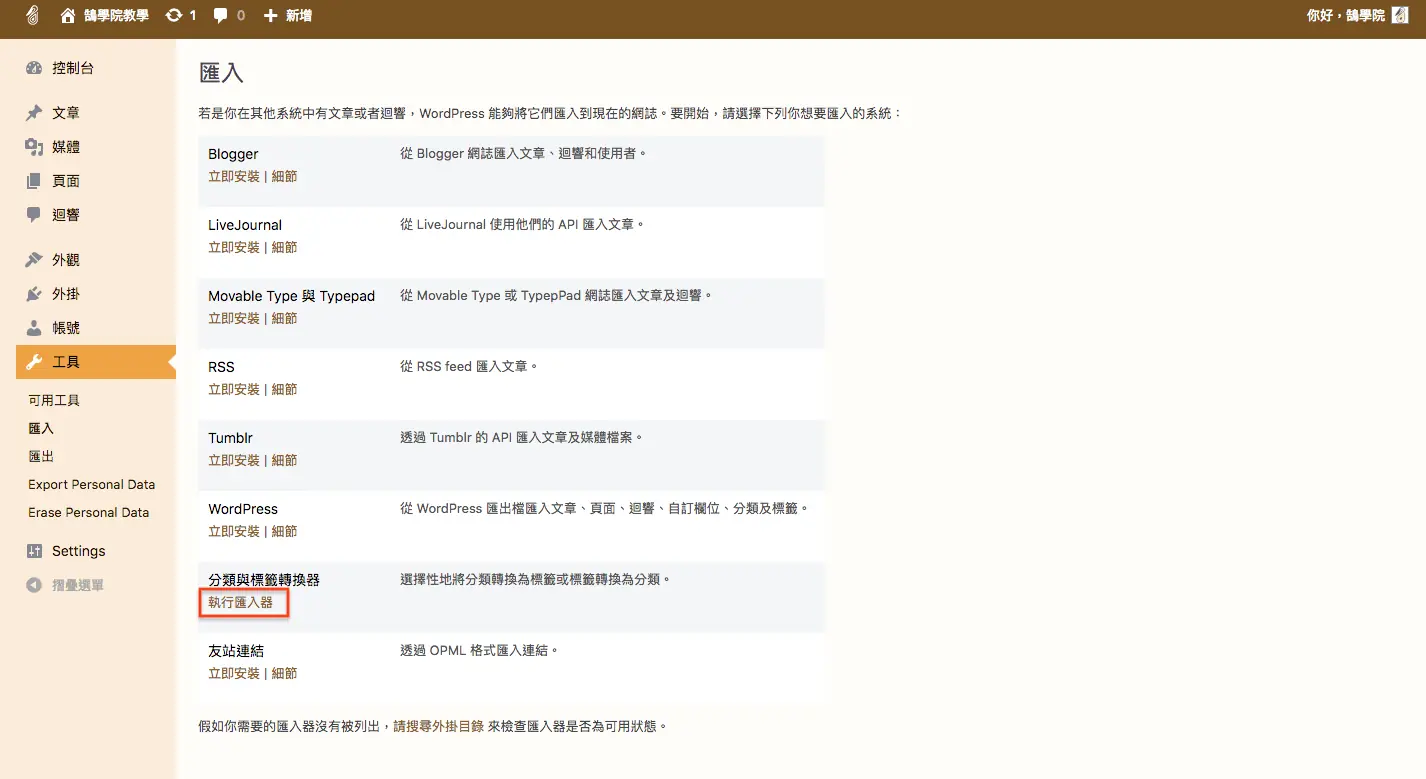This screenshot has width=1426, height=779.
Task: Open the 匯出 submenu item
Action: 41,456
